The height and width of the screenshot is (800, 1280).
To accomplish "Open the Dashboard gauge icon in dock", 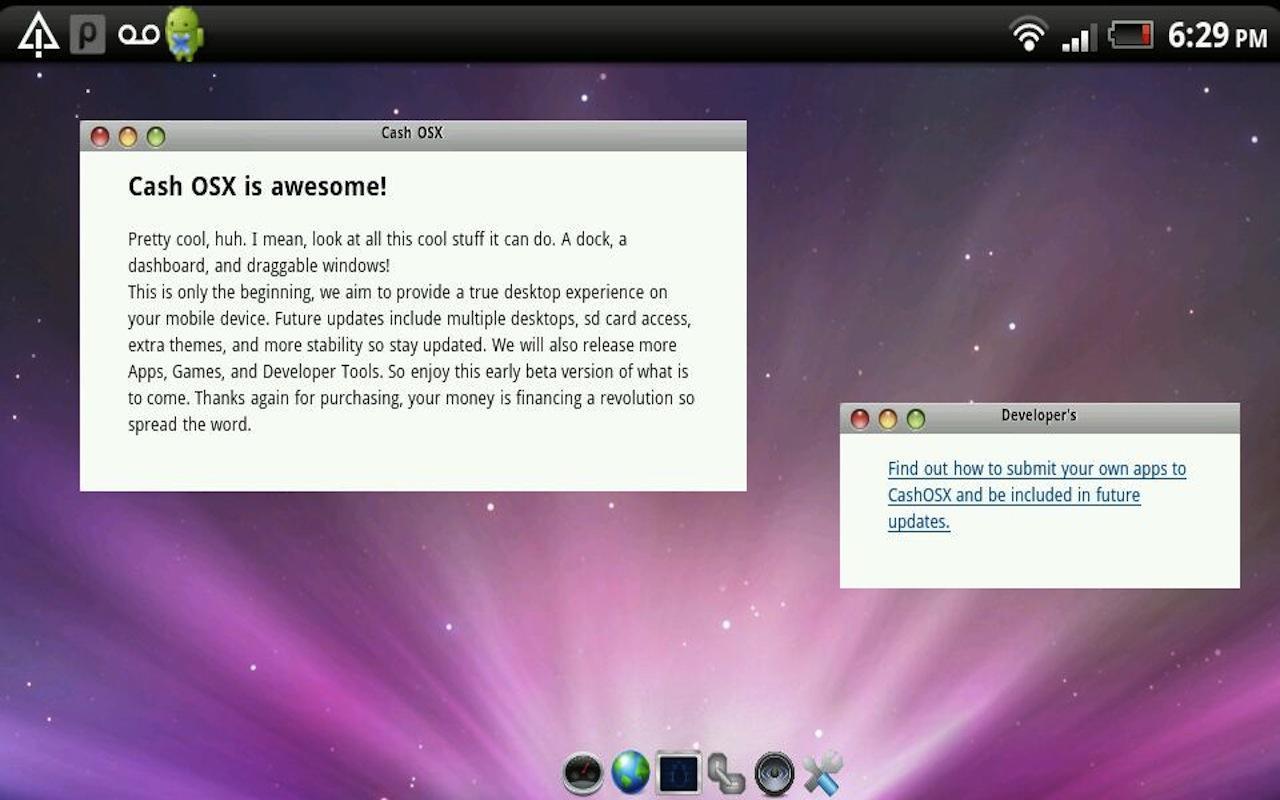I will tap(582, 774).
